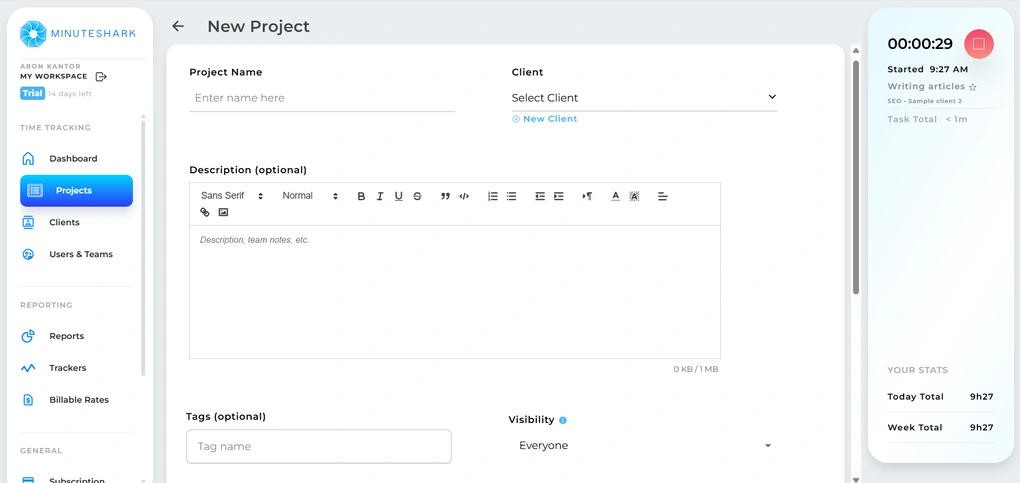The height and width of the screenshot is (483, 1020).
Task: Insert a code block
Action: [x=464, y=196]
